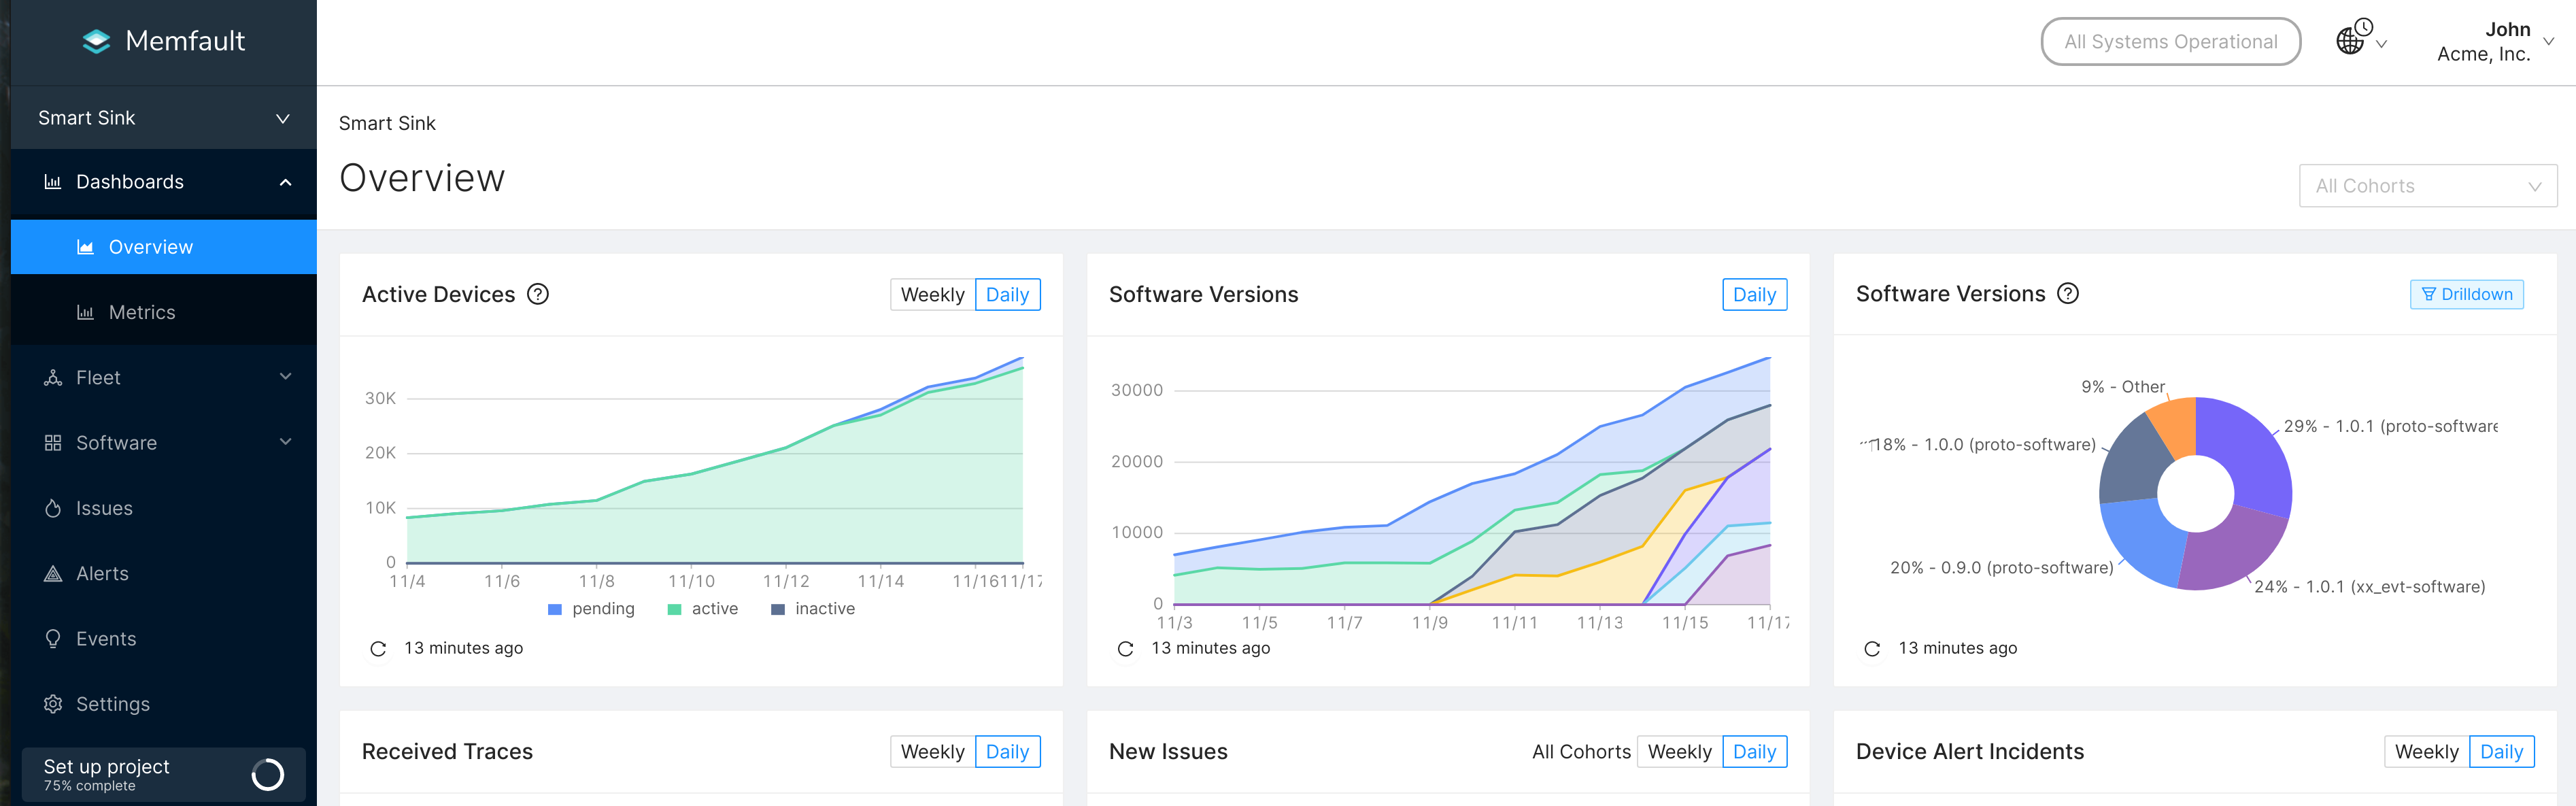Refresh the Active Devices chart
Image resolution: width=2576 pixels, height=806 pixels.
[377, 648]
